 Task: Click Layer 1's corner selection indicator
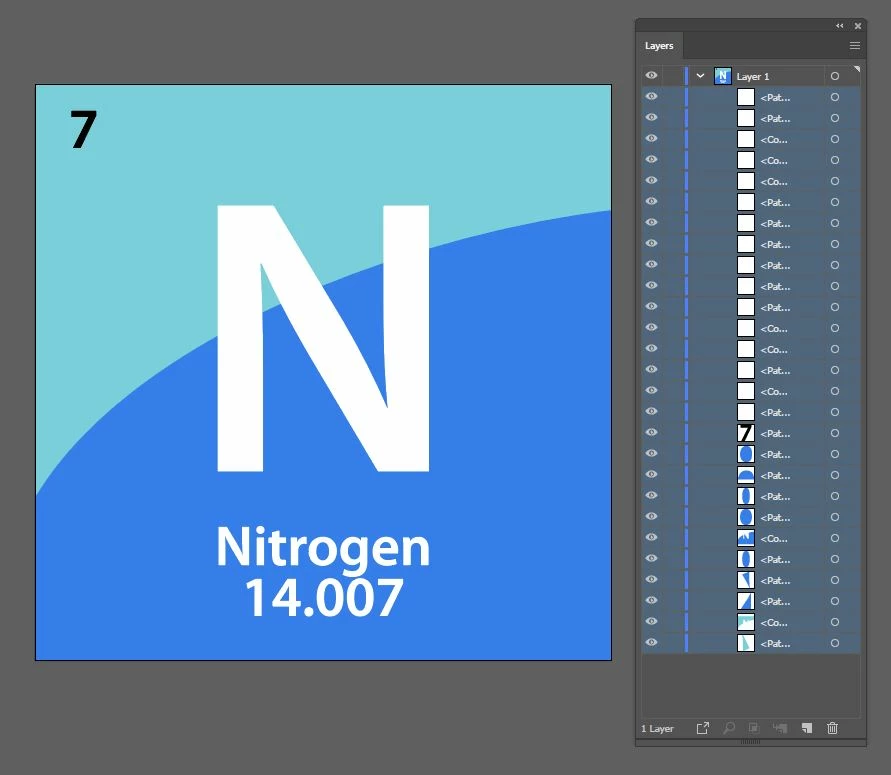857,69
